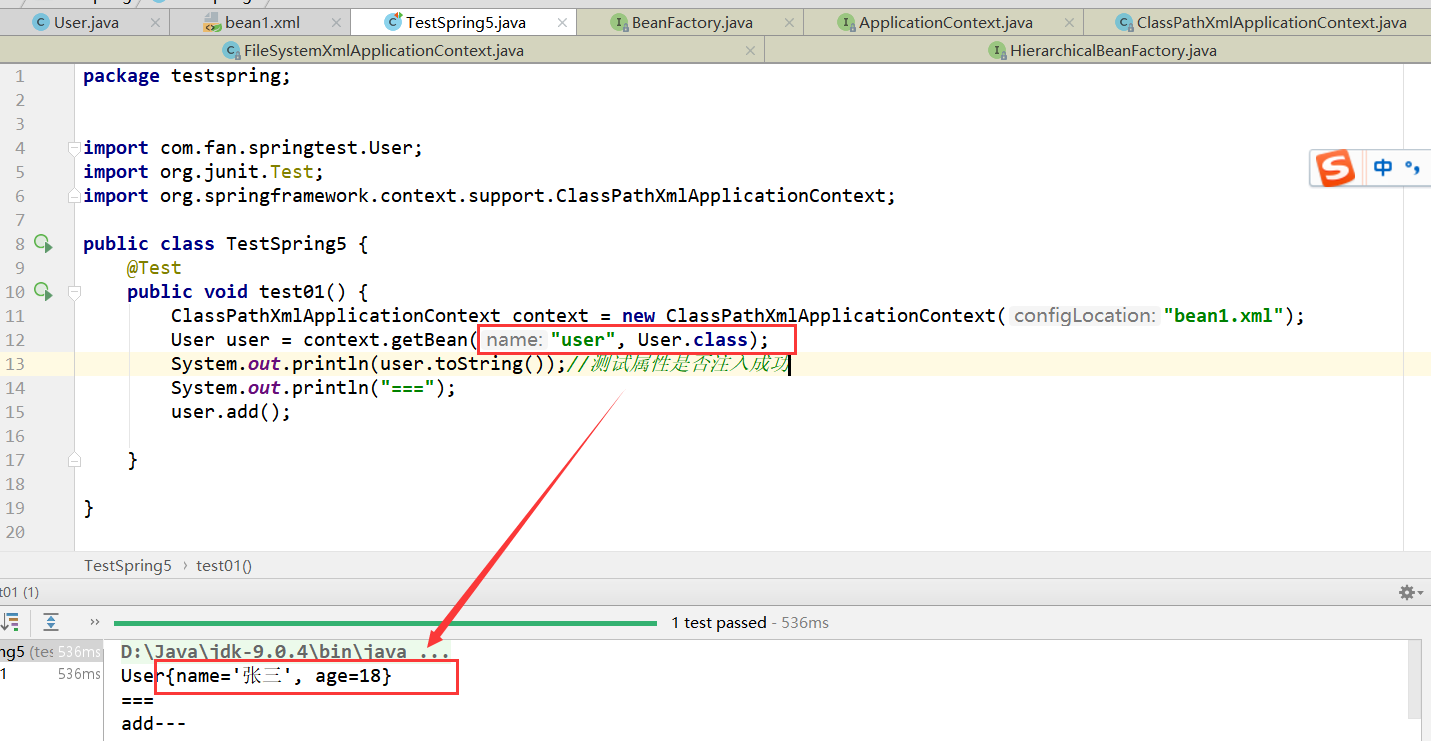Click the console output line '==='
Image resolution: width=1431 pixels, height=741 pixels.
click(x=137, y=700)
